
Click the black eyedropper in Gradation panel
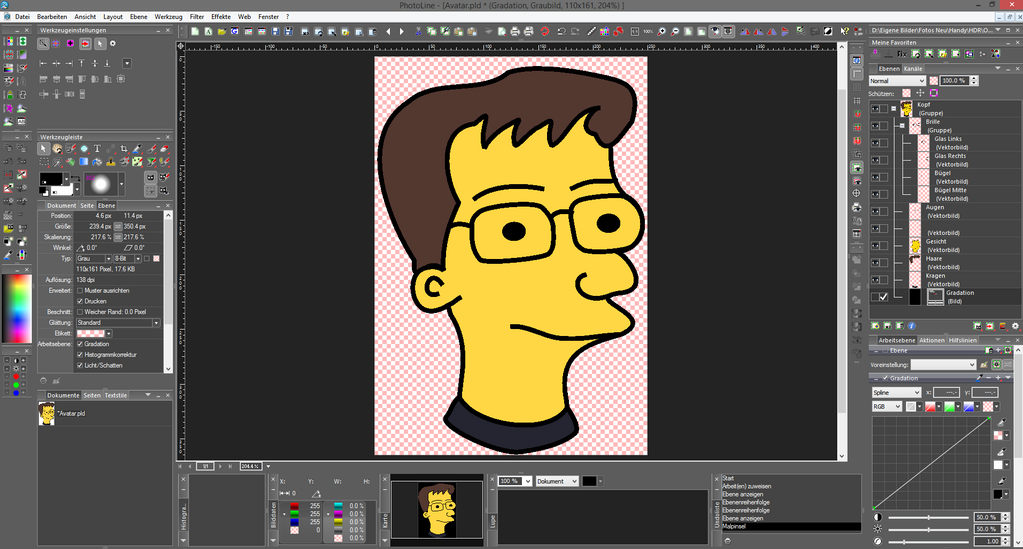click(x=1001, y=482)
